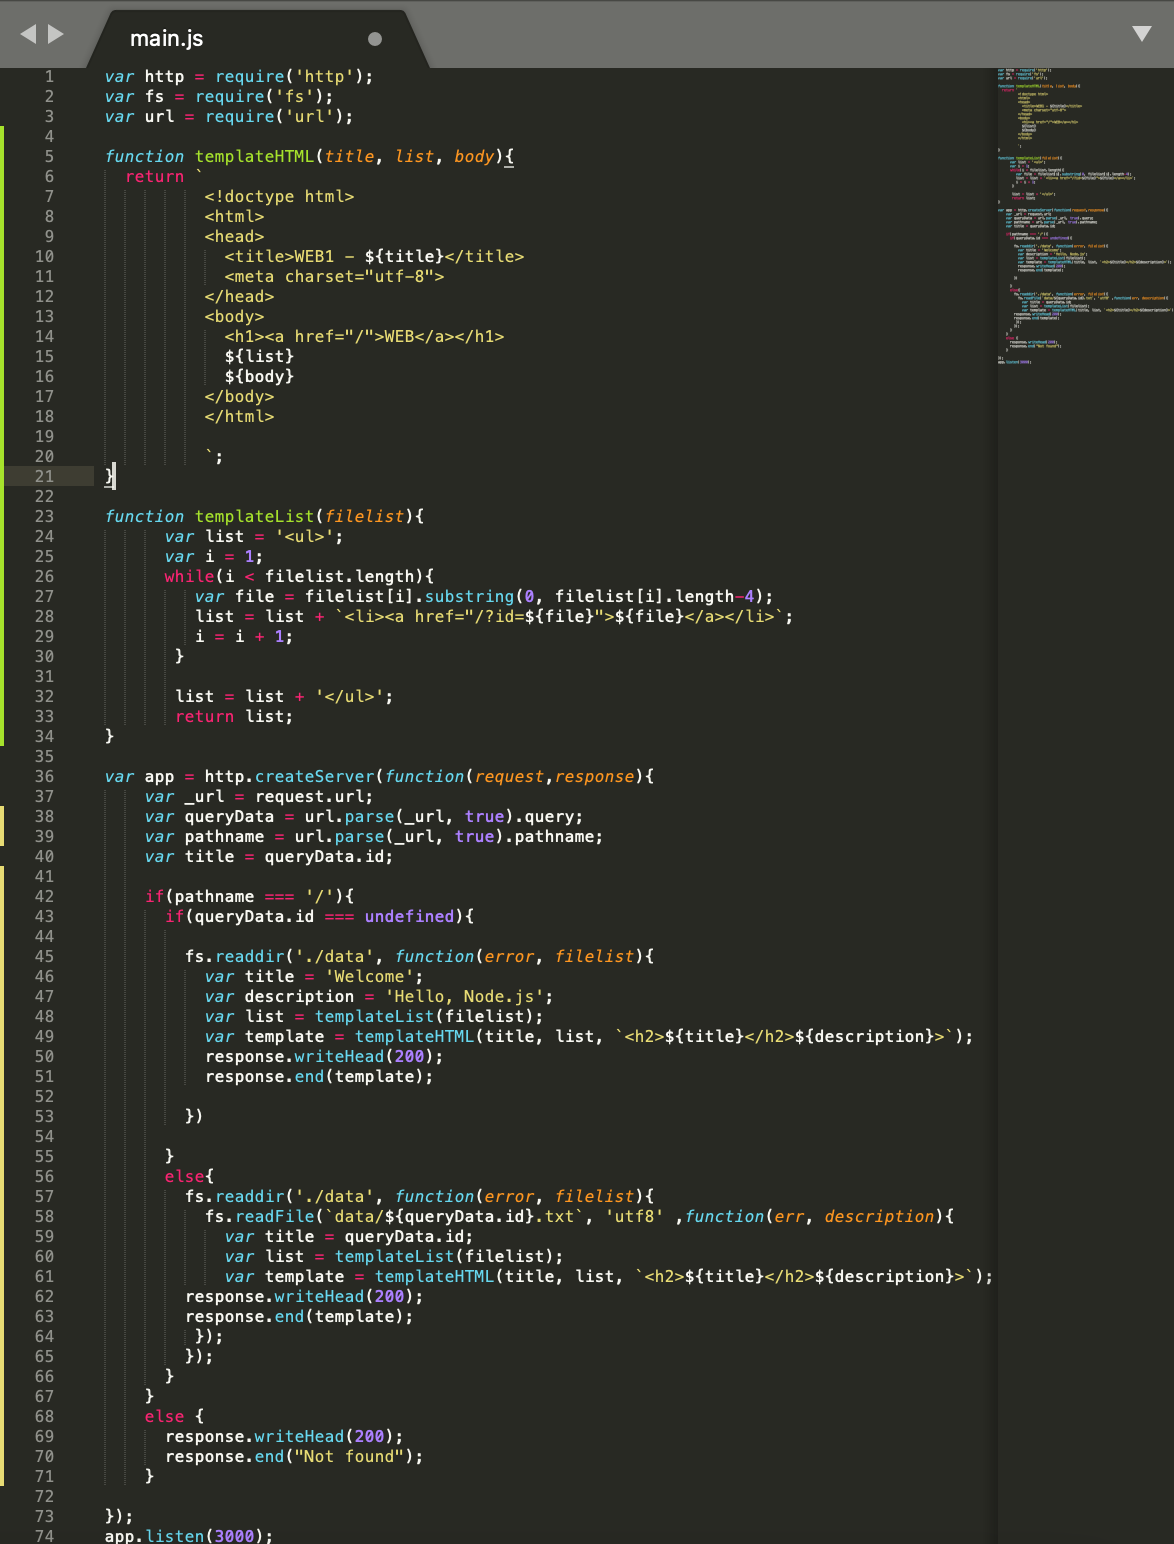This screenshot has height=1544, width=1174.
Task: Click 'app.listen(3000);' line
Action: click(189, 1536)
